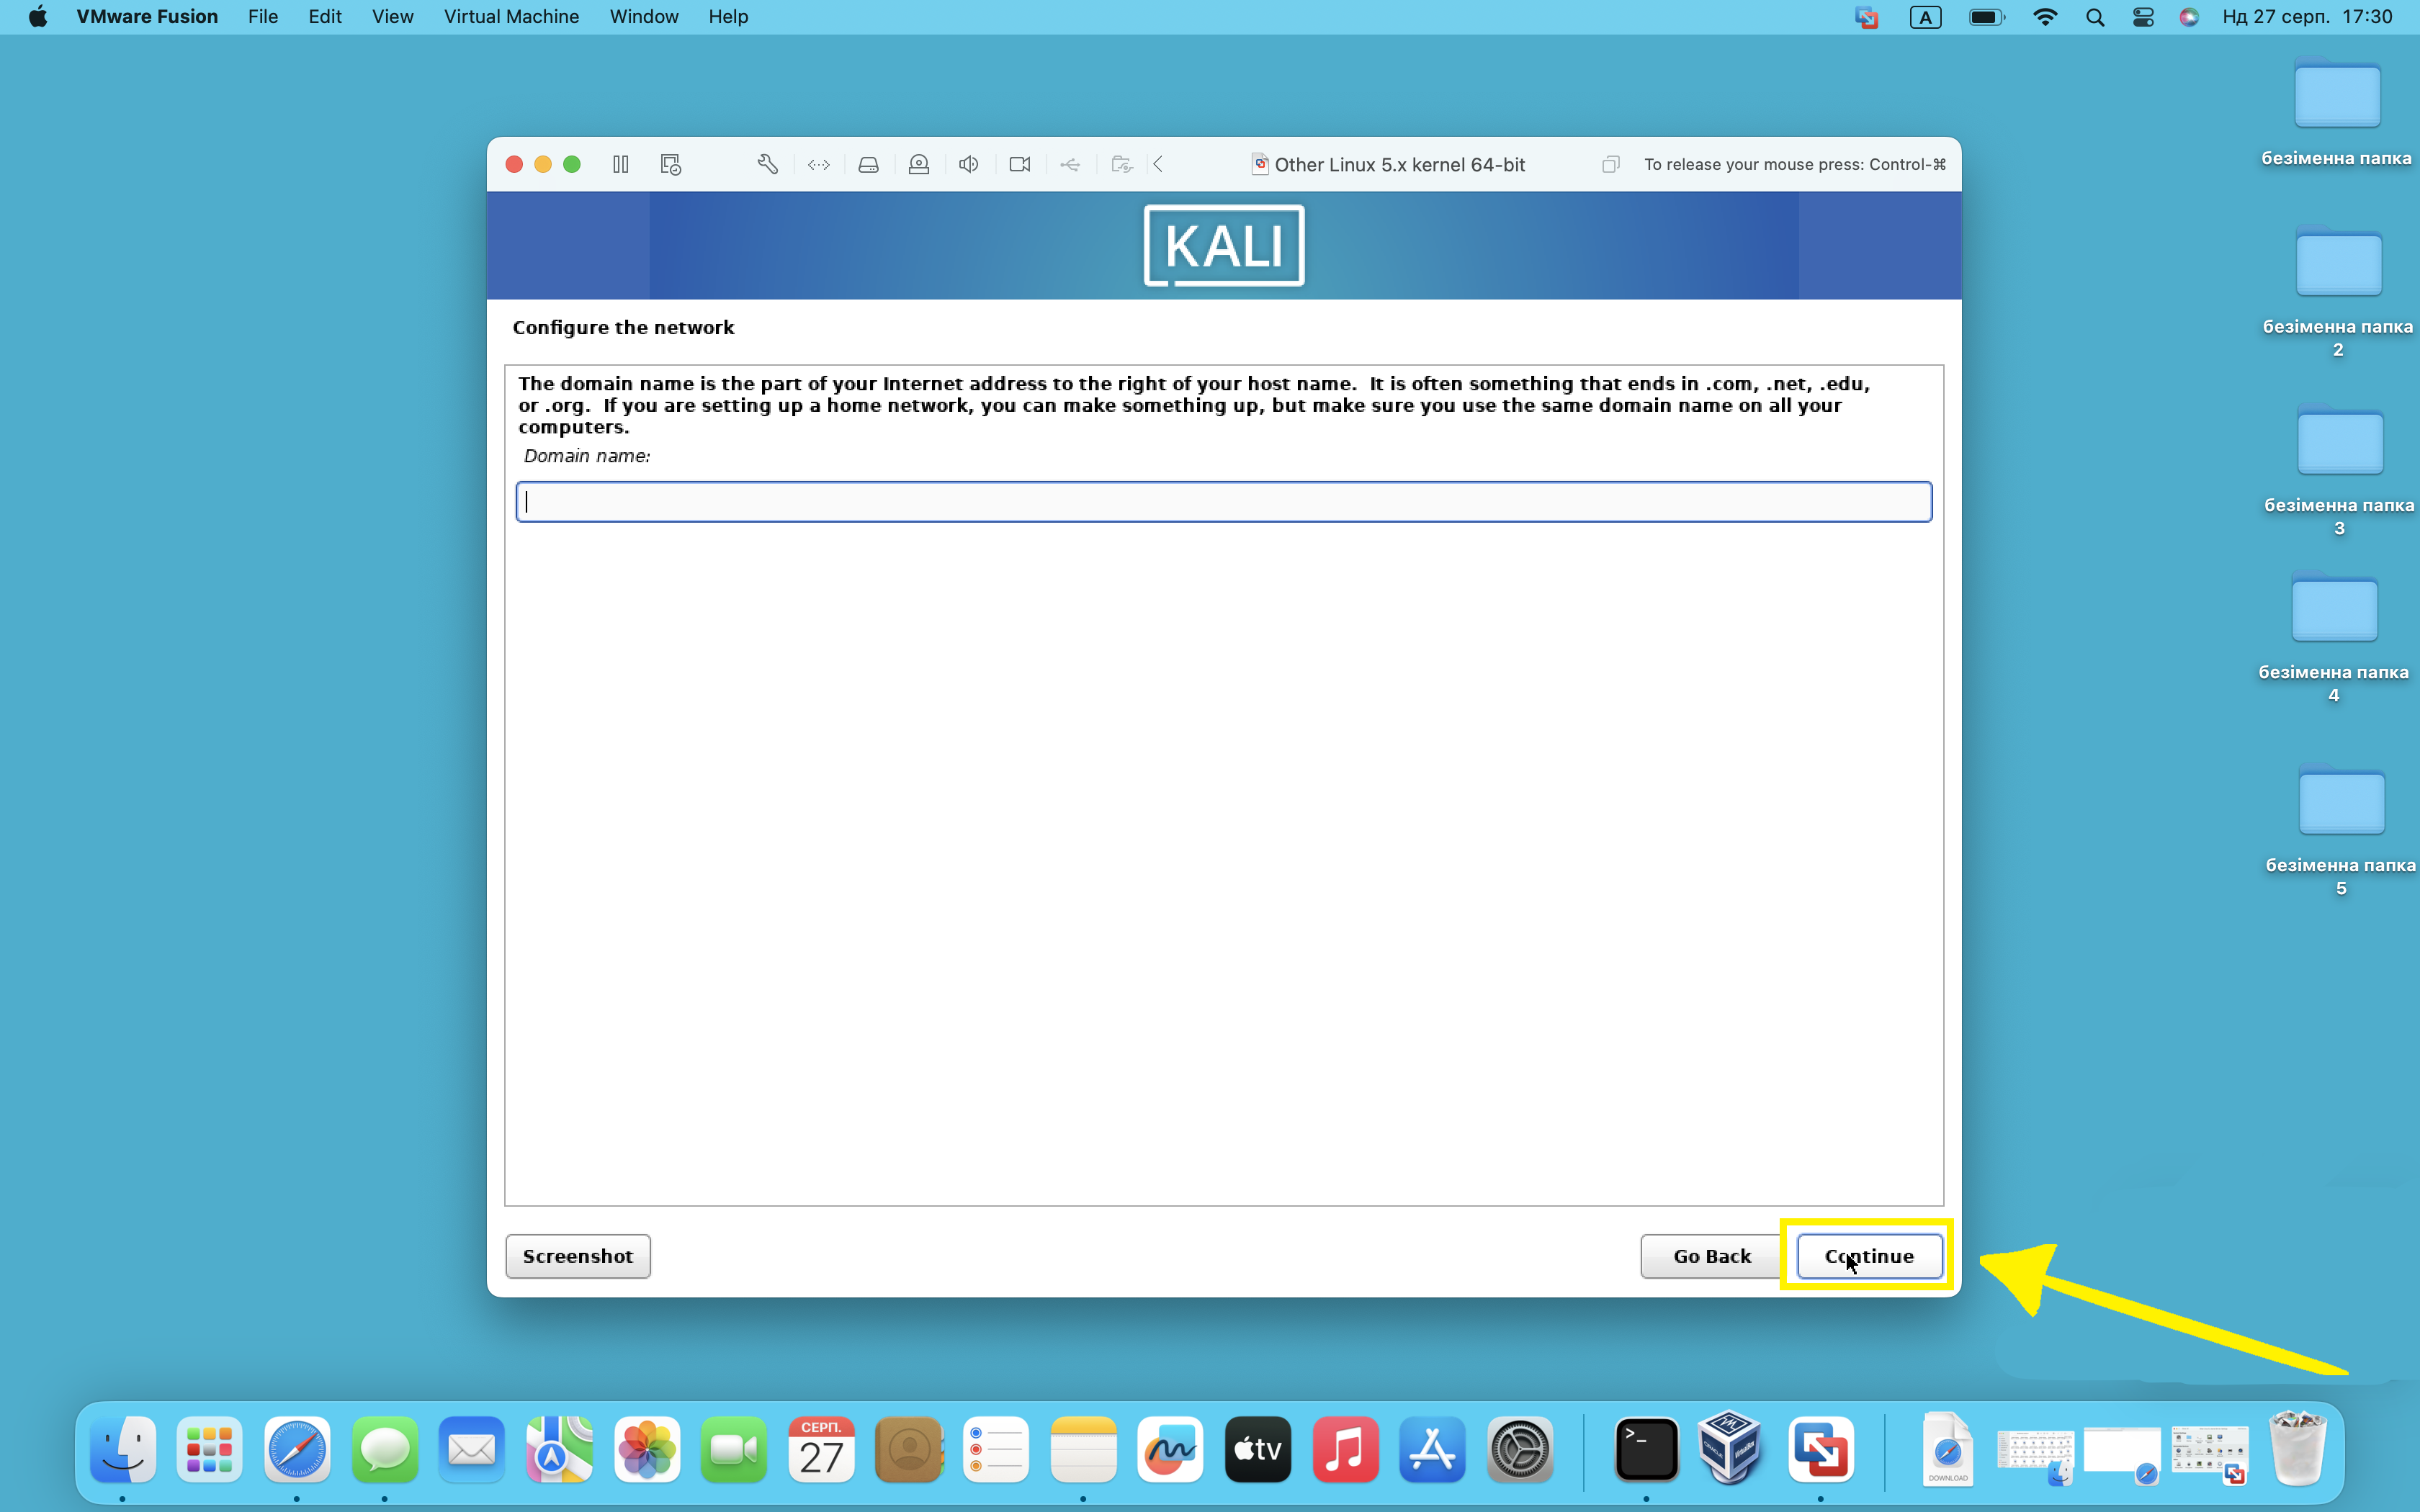Open Launchpad from the Dock
The width and height of the screenshot is (2420, 1512).
pyautogui.click(x=210, y=1449)
